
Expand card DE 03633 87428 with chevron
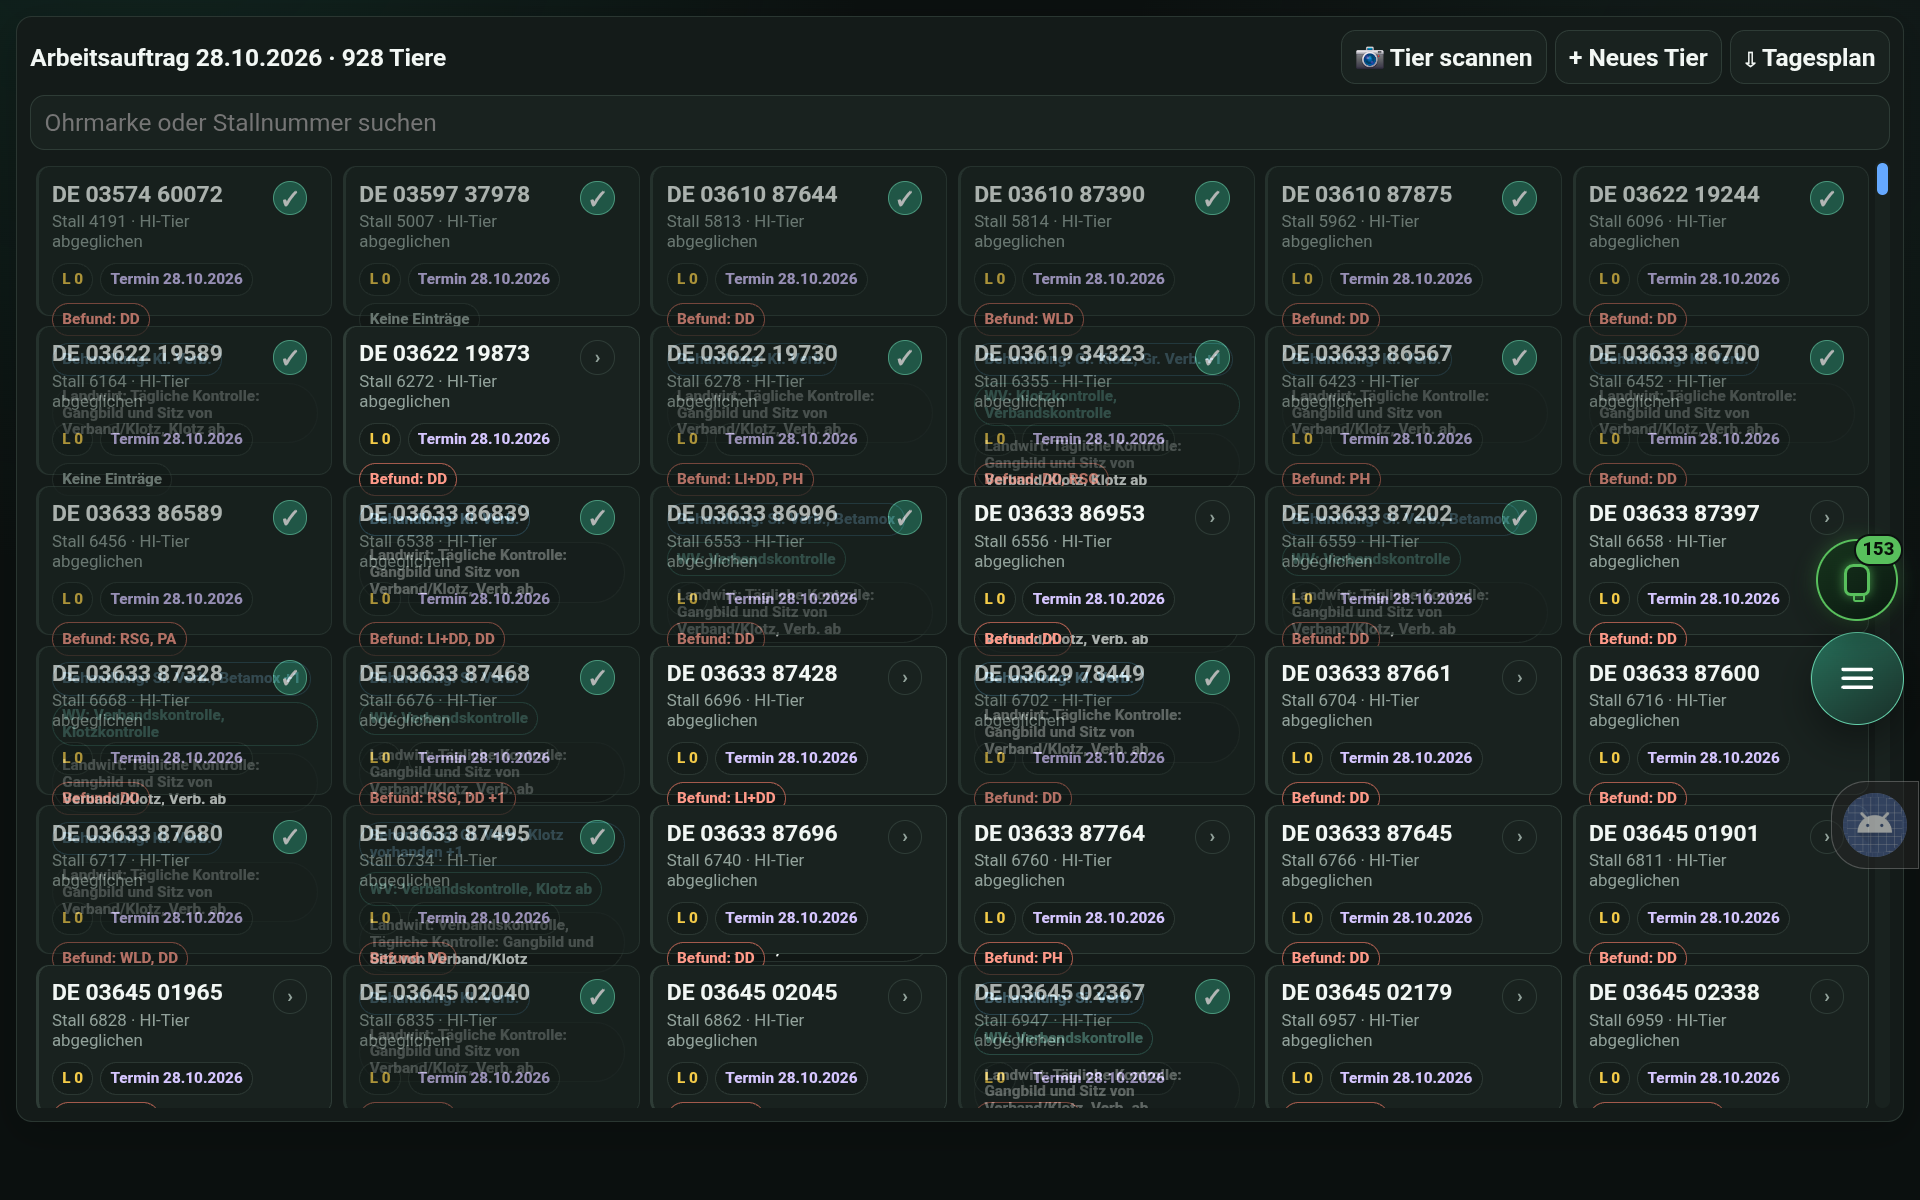tap(905, 678)
